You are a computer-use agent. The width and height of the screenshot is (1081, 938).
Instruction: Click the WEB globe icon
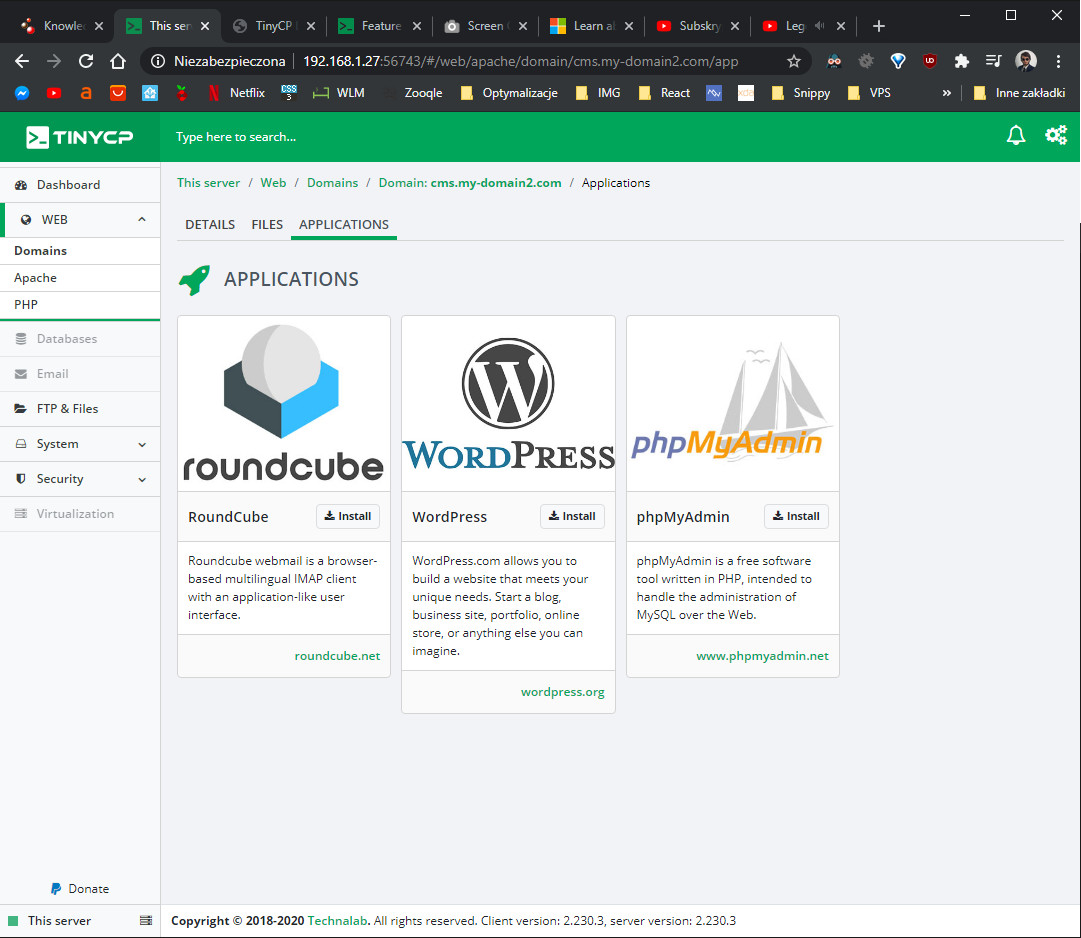tap(26, 220)
